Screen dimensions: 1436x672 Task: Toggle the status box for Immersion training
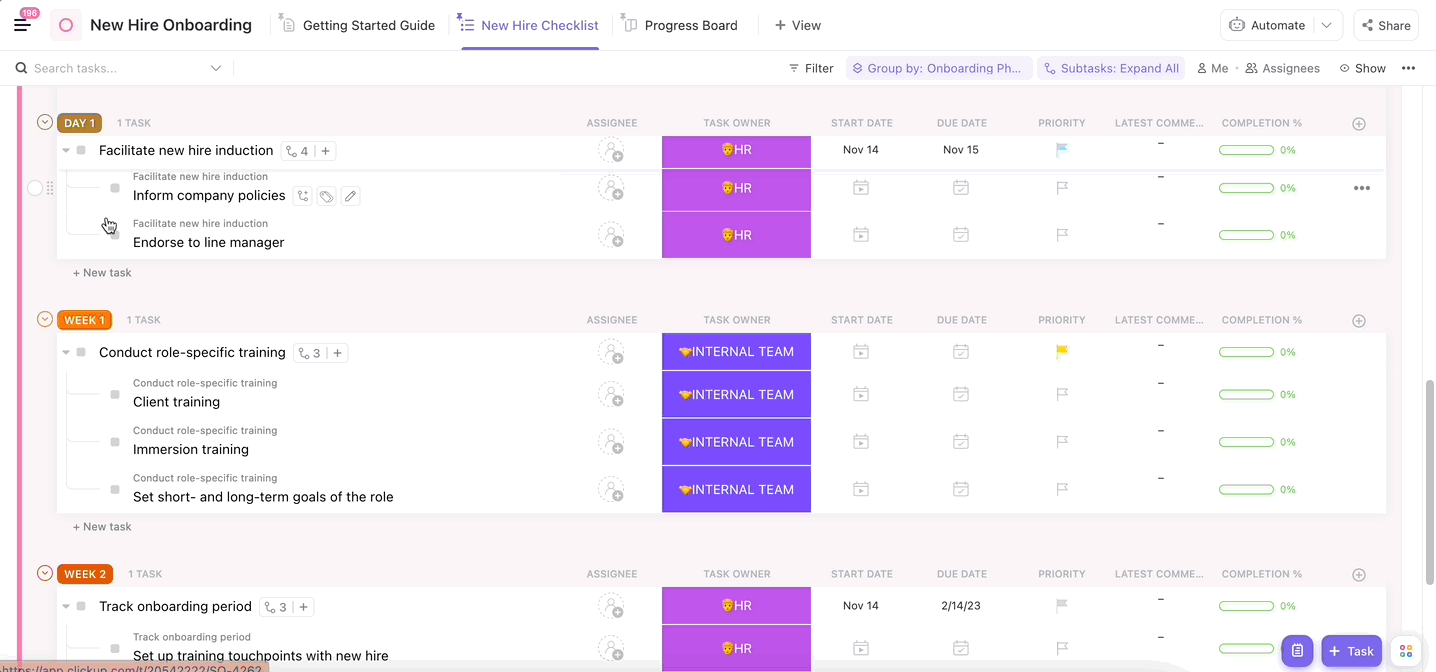[115, 442]
